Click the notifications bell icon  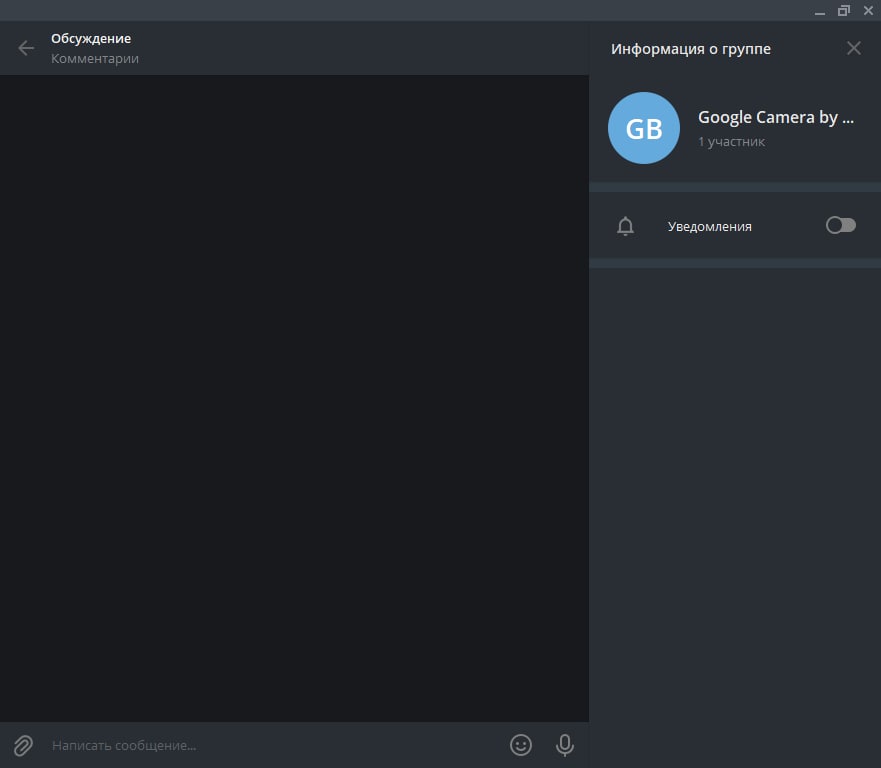pyautogui.click(x=625, y=226)
